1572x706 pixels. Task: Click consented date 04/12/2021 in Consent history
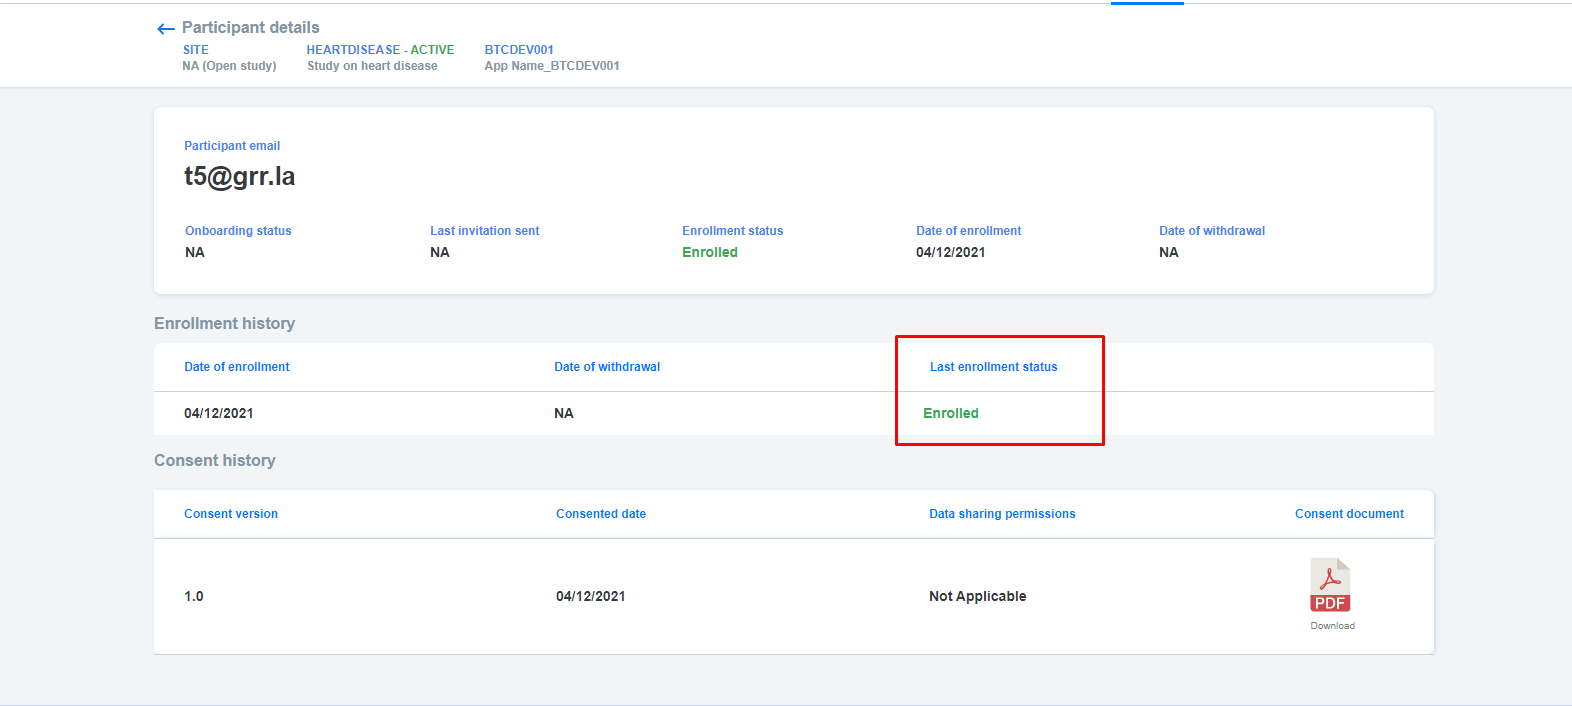click(591, 597)
